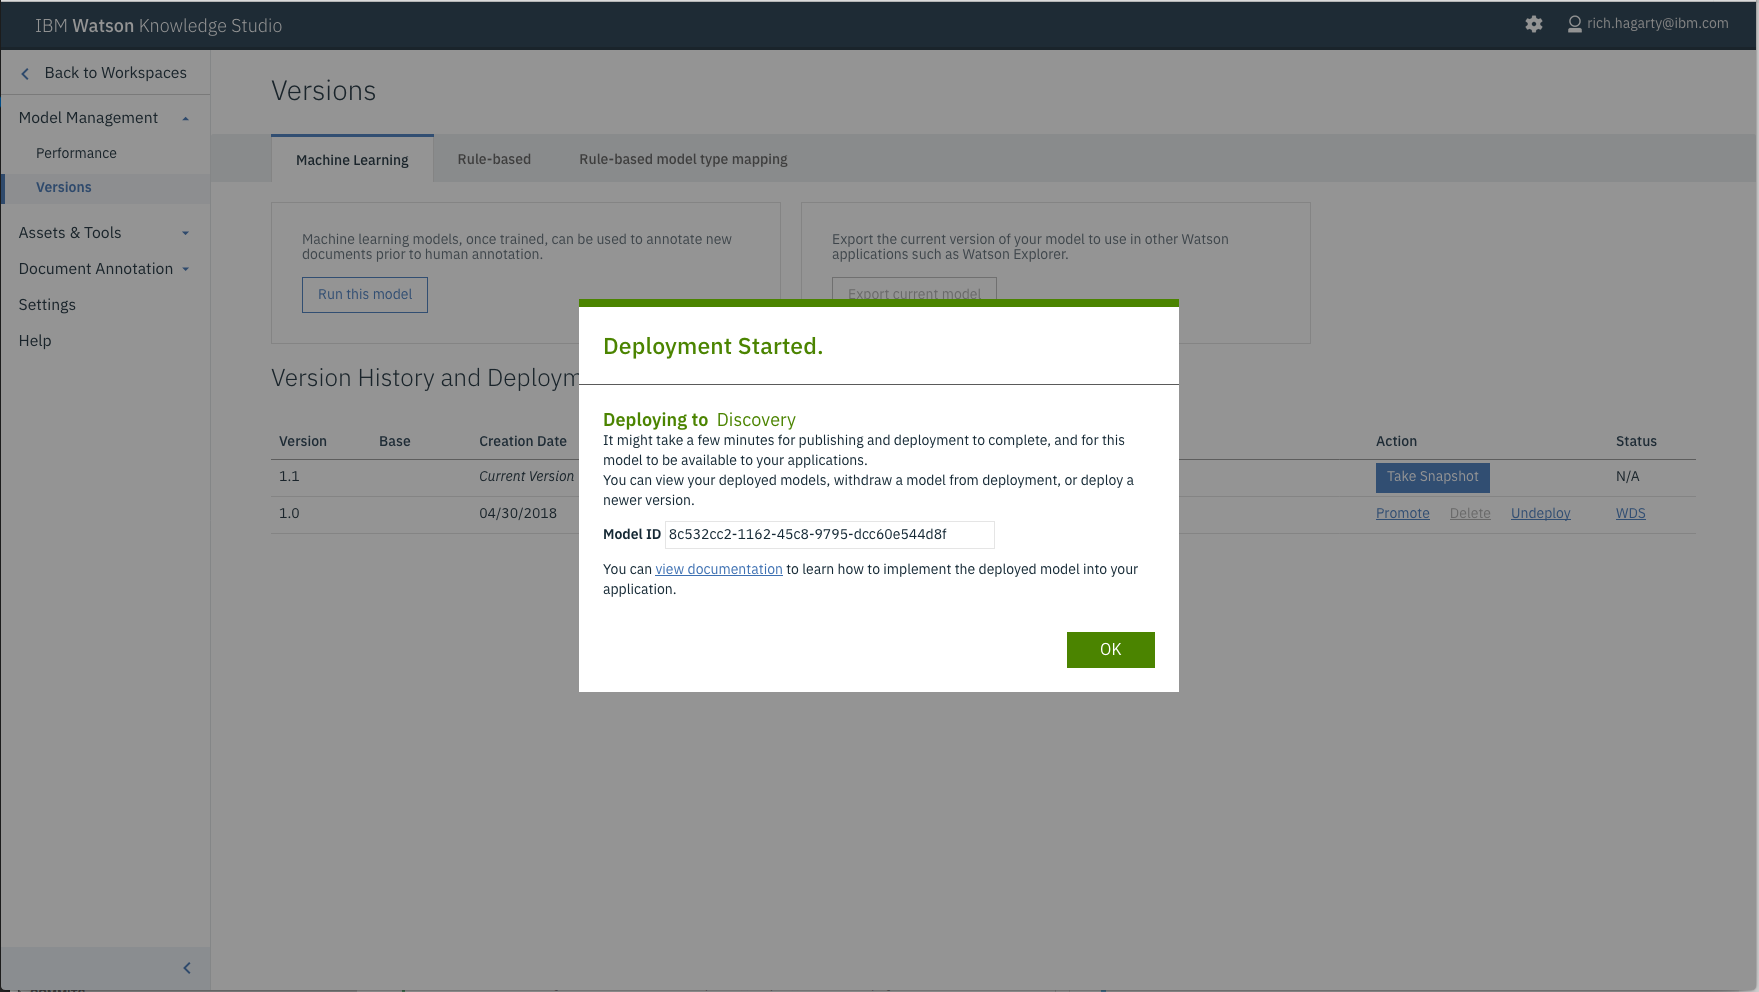Click the Model Management label
The image size is (1759, 992).
pos(88,118)
